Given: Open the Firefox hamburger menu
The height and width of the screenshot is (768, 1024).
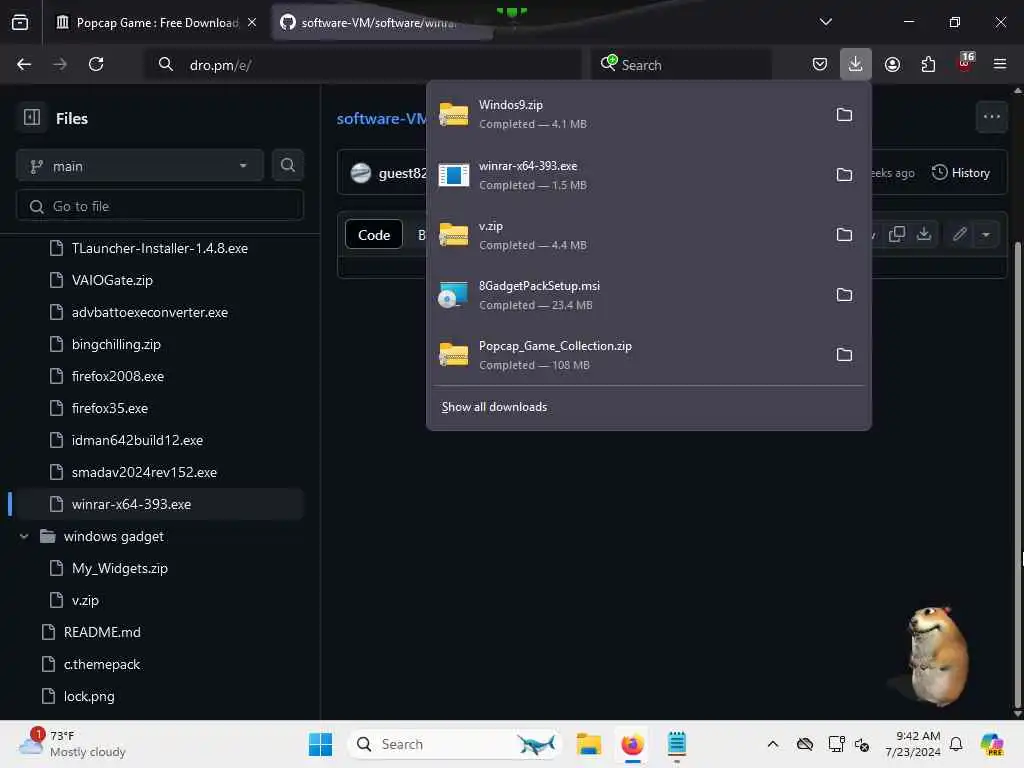Looking at the screenshot, I should [999, 64].
